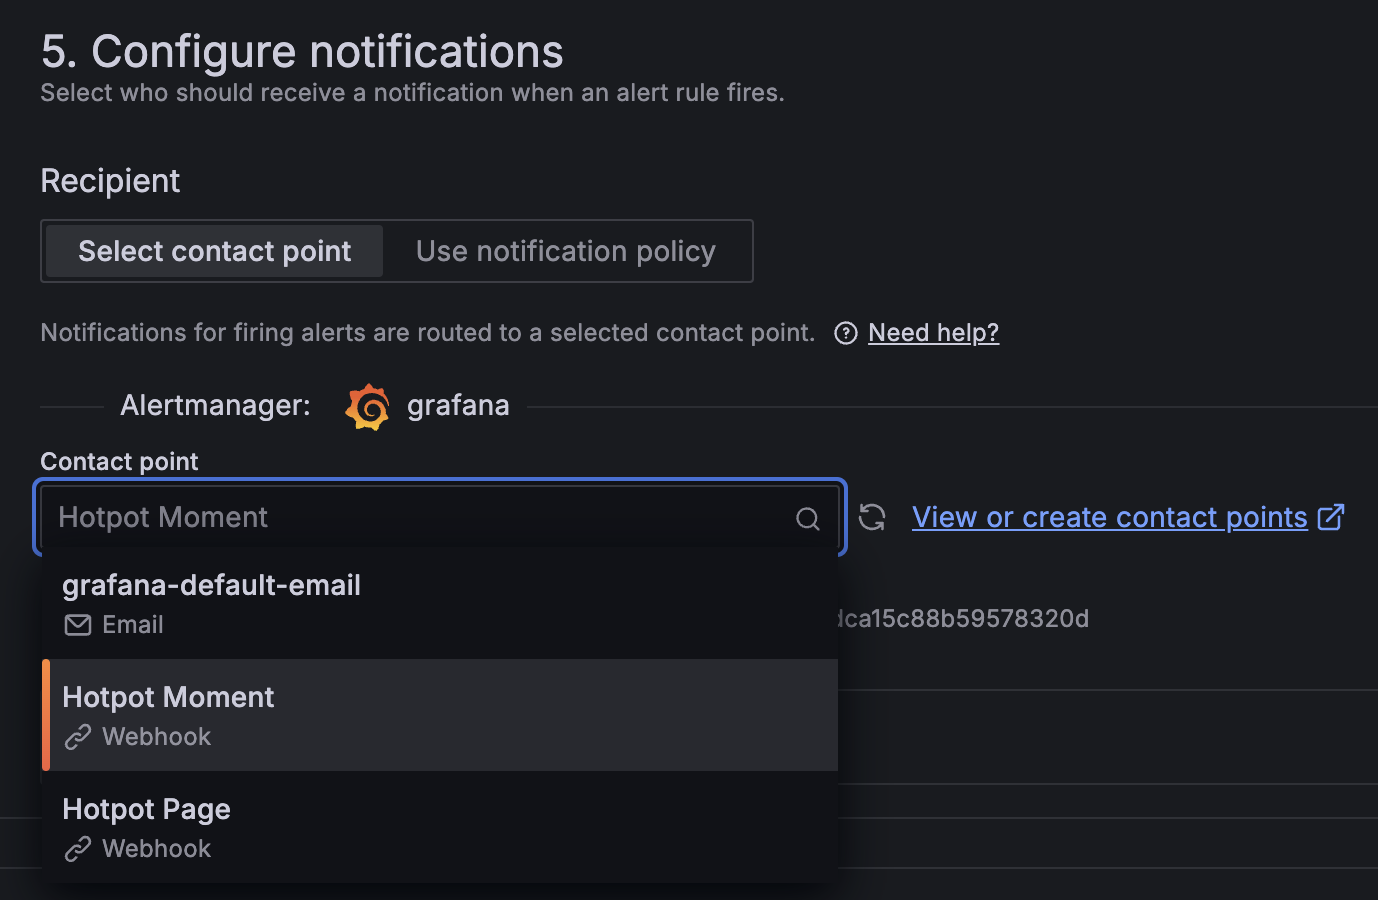Choose grafana-default-email from the list

[x=440, y=603]
